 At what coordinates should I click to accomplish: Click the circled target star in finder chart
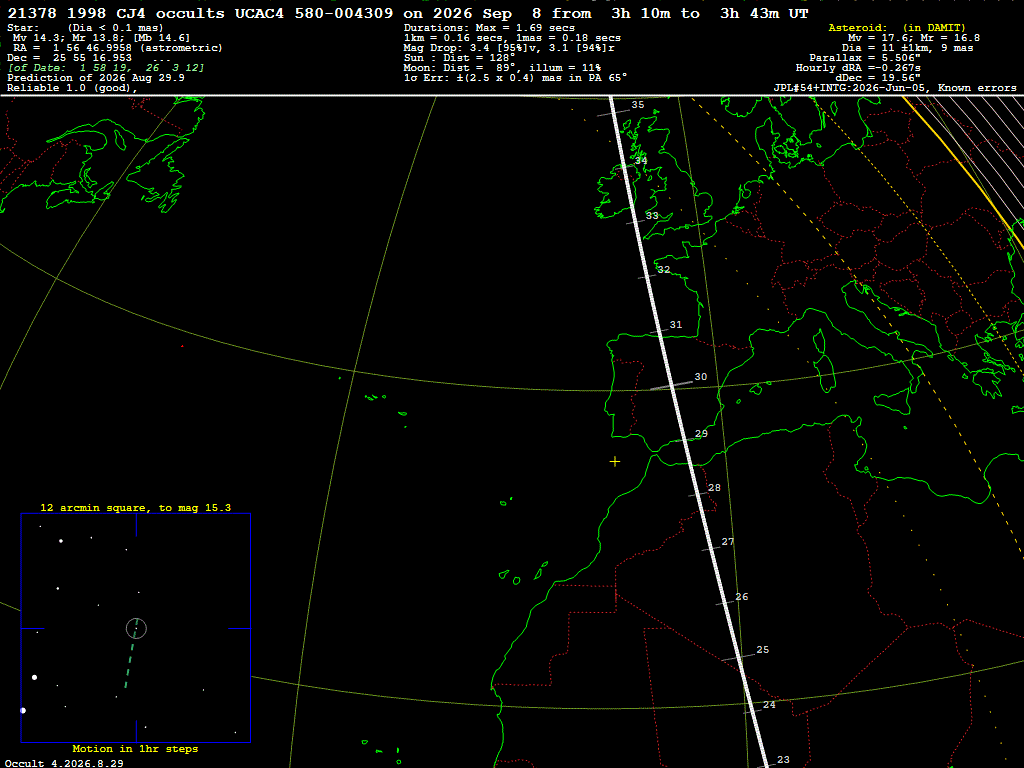point(136,628)
